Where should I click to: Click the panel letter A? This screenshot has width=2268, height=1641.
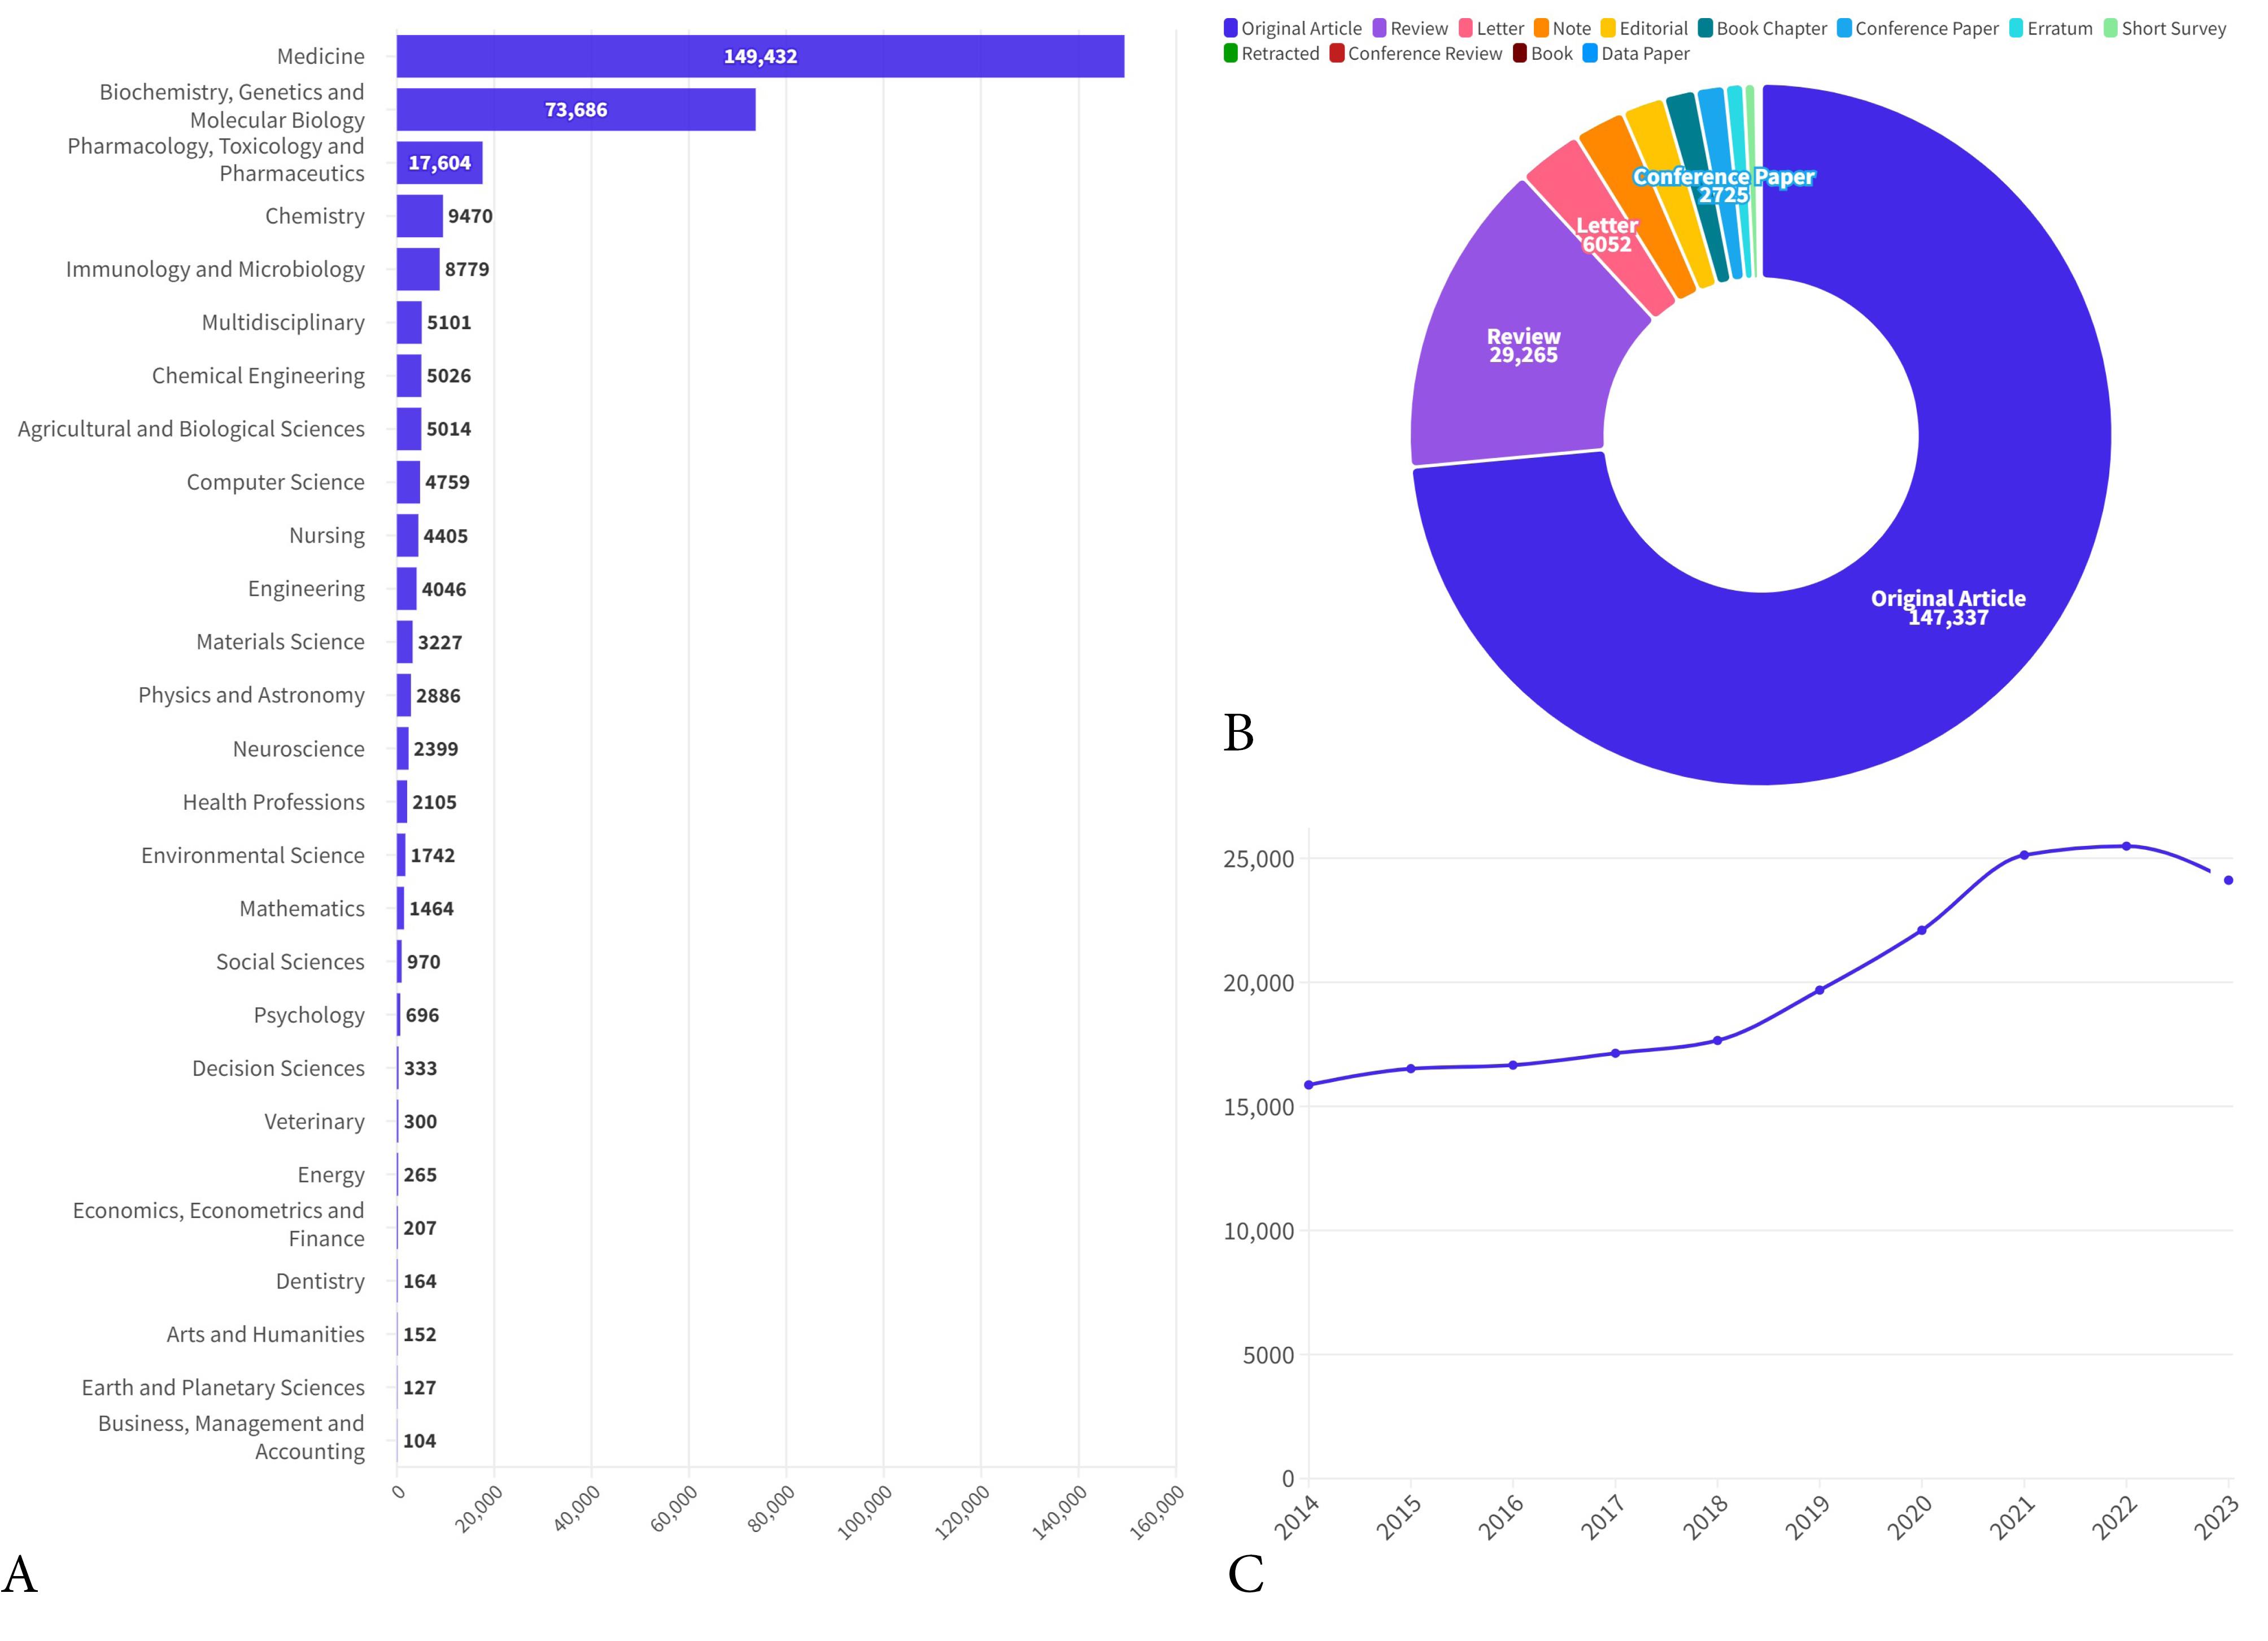click(20, 1574)
